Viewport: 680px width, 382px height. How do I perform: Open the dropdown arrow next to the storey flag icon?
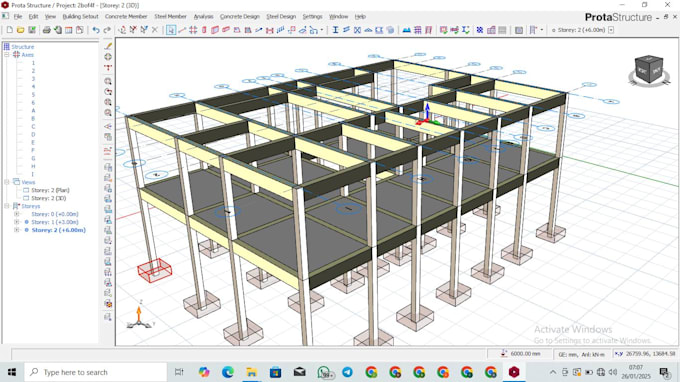tap(542, 30)
